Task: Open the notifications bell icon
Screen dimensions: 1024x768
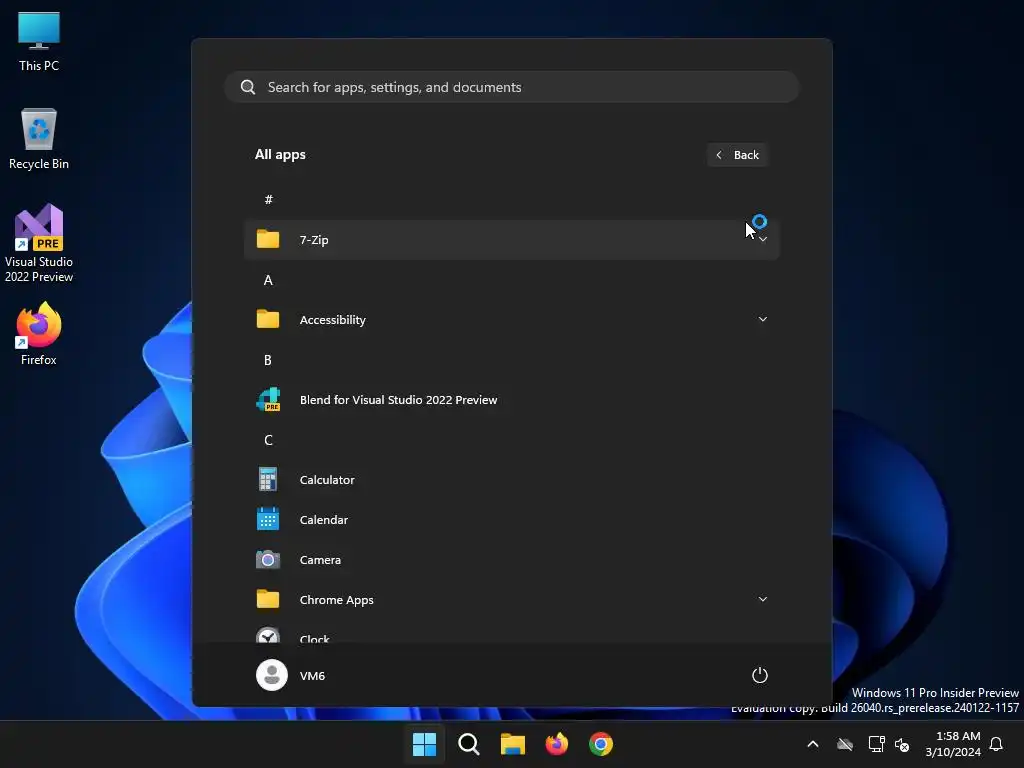Action: coord(996,744)
